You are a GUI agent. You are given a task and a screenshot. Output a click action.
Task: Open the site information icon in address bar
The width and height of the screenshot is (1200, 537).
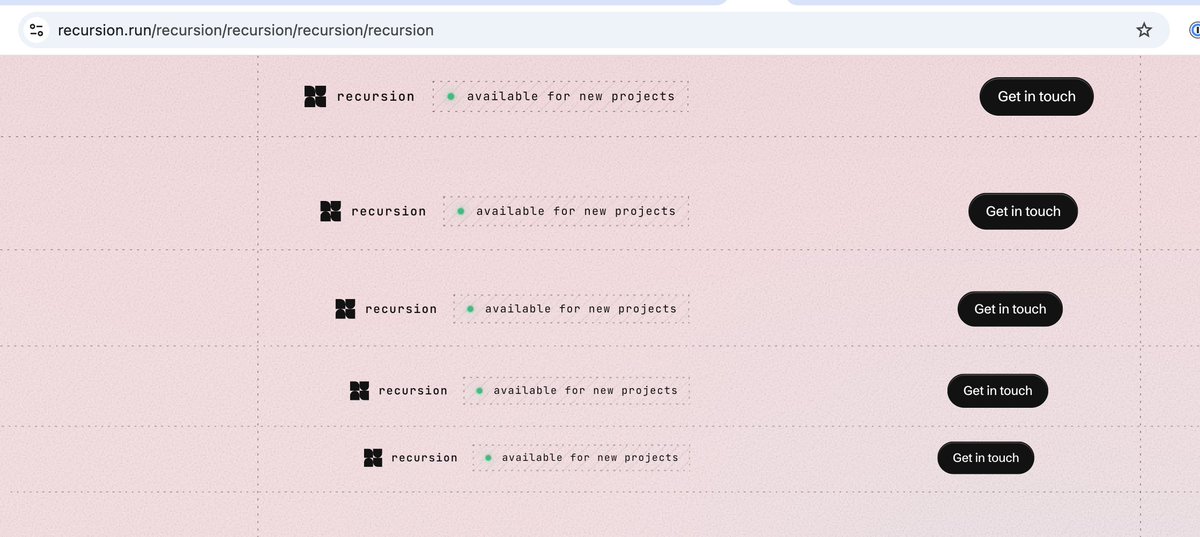tap(36, 30)
